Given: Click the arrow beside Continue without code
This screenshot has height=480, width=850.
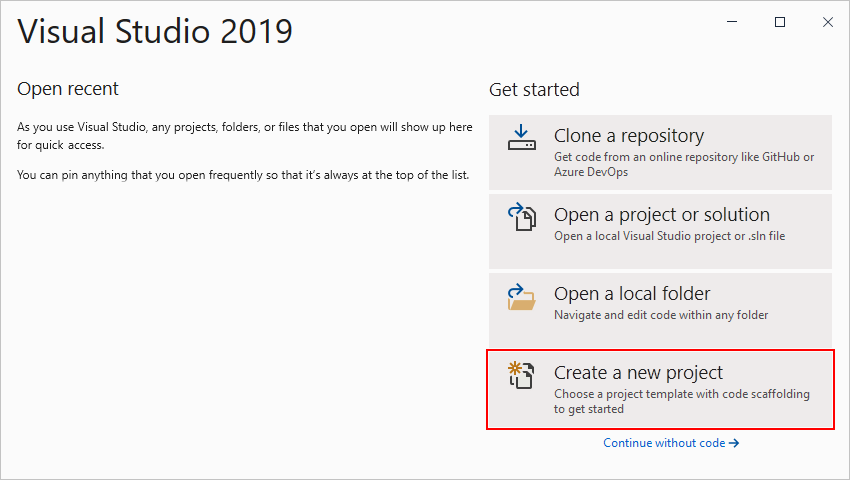Looking at the screenshot, I should (x=734, y=443).
